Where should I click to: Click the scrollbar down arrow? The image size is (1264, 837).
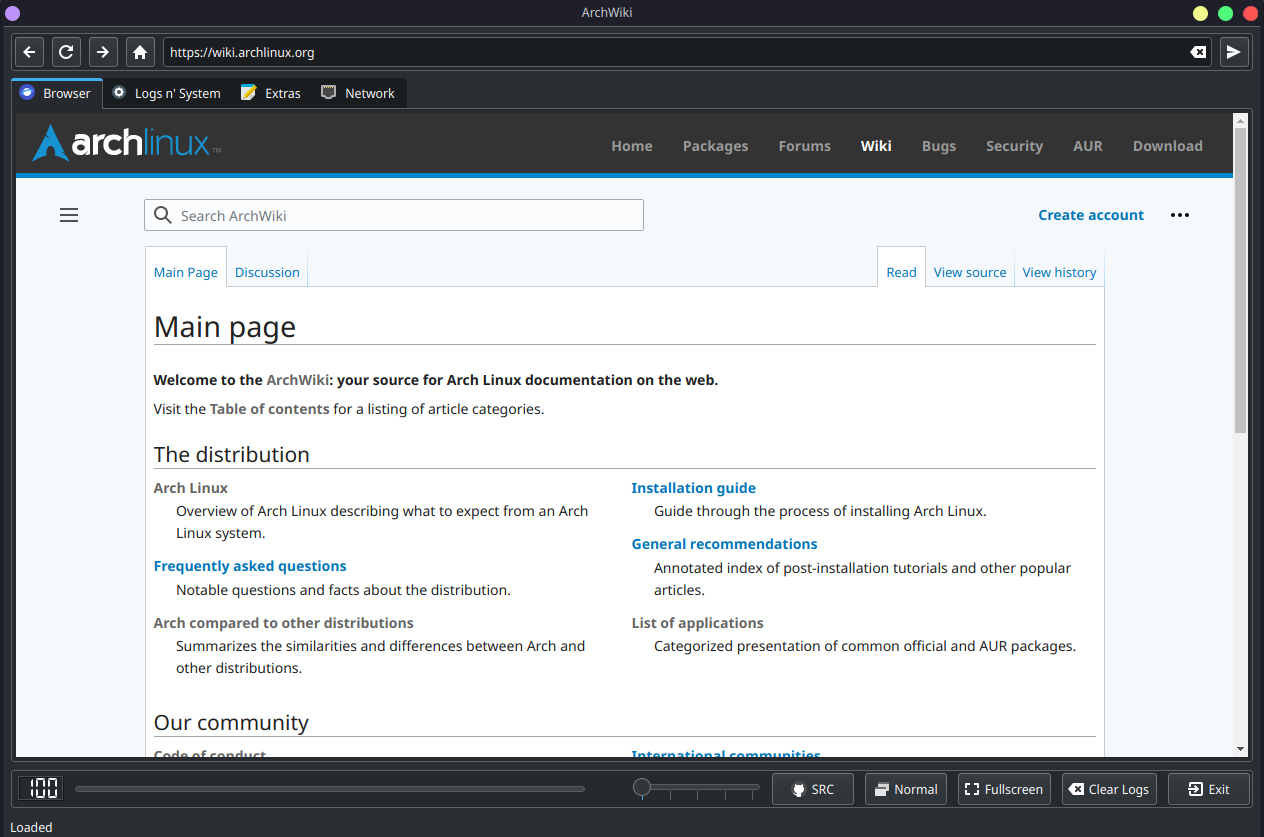click(x=1240, y=748)
